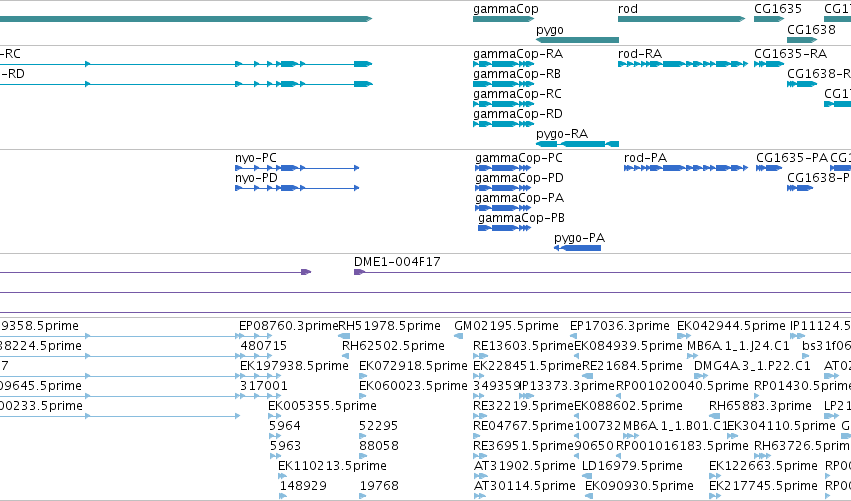Open the gammaCop-PC CDS
Viewport: 851px width, 501px height.
503,168
